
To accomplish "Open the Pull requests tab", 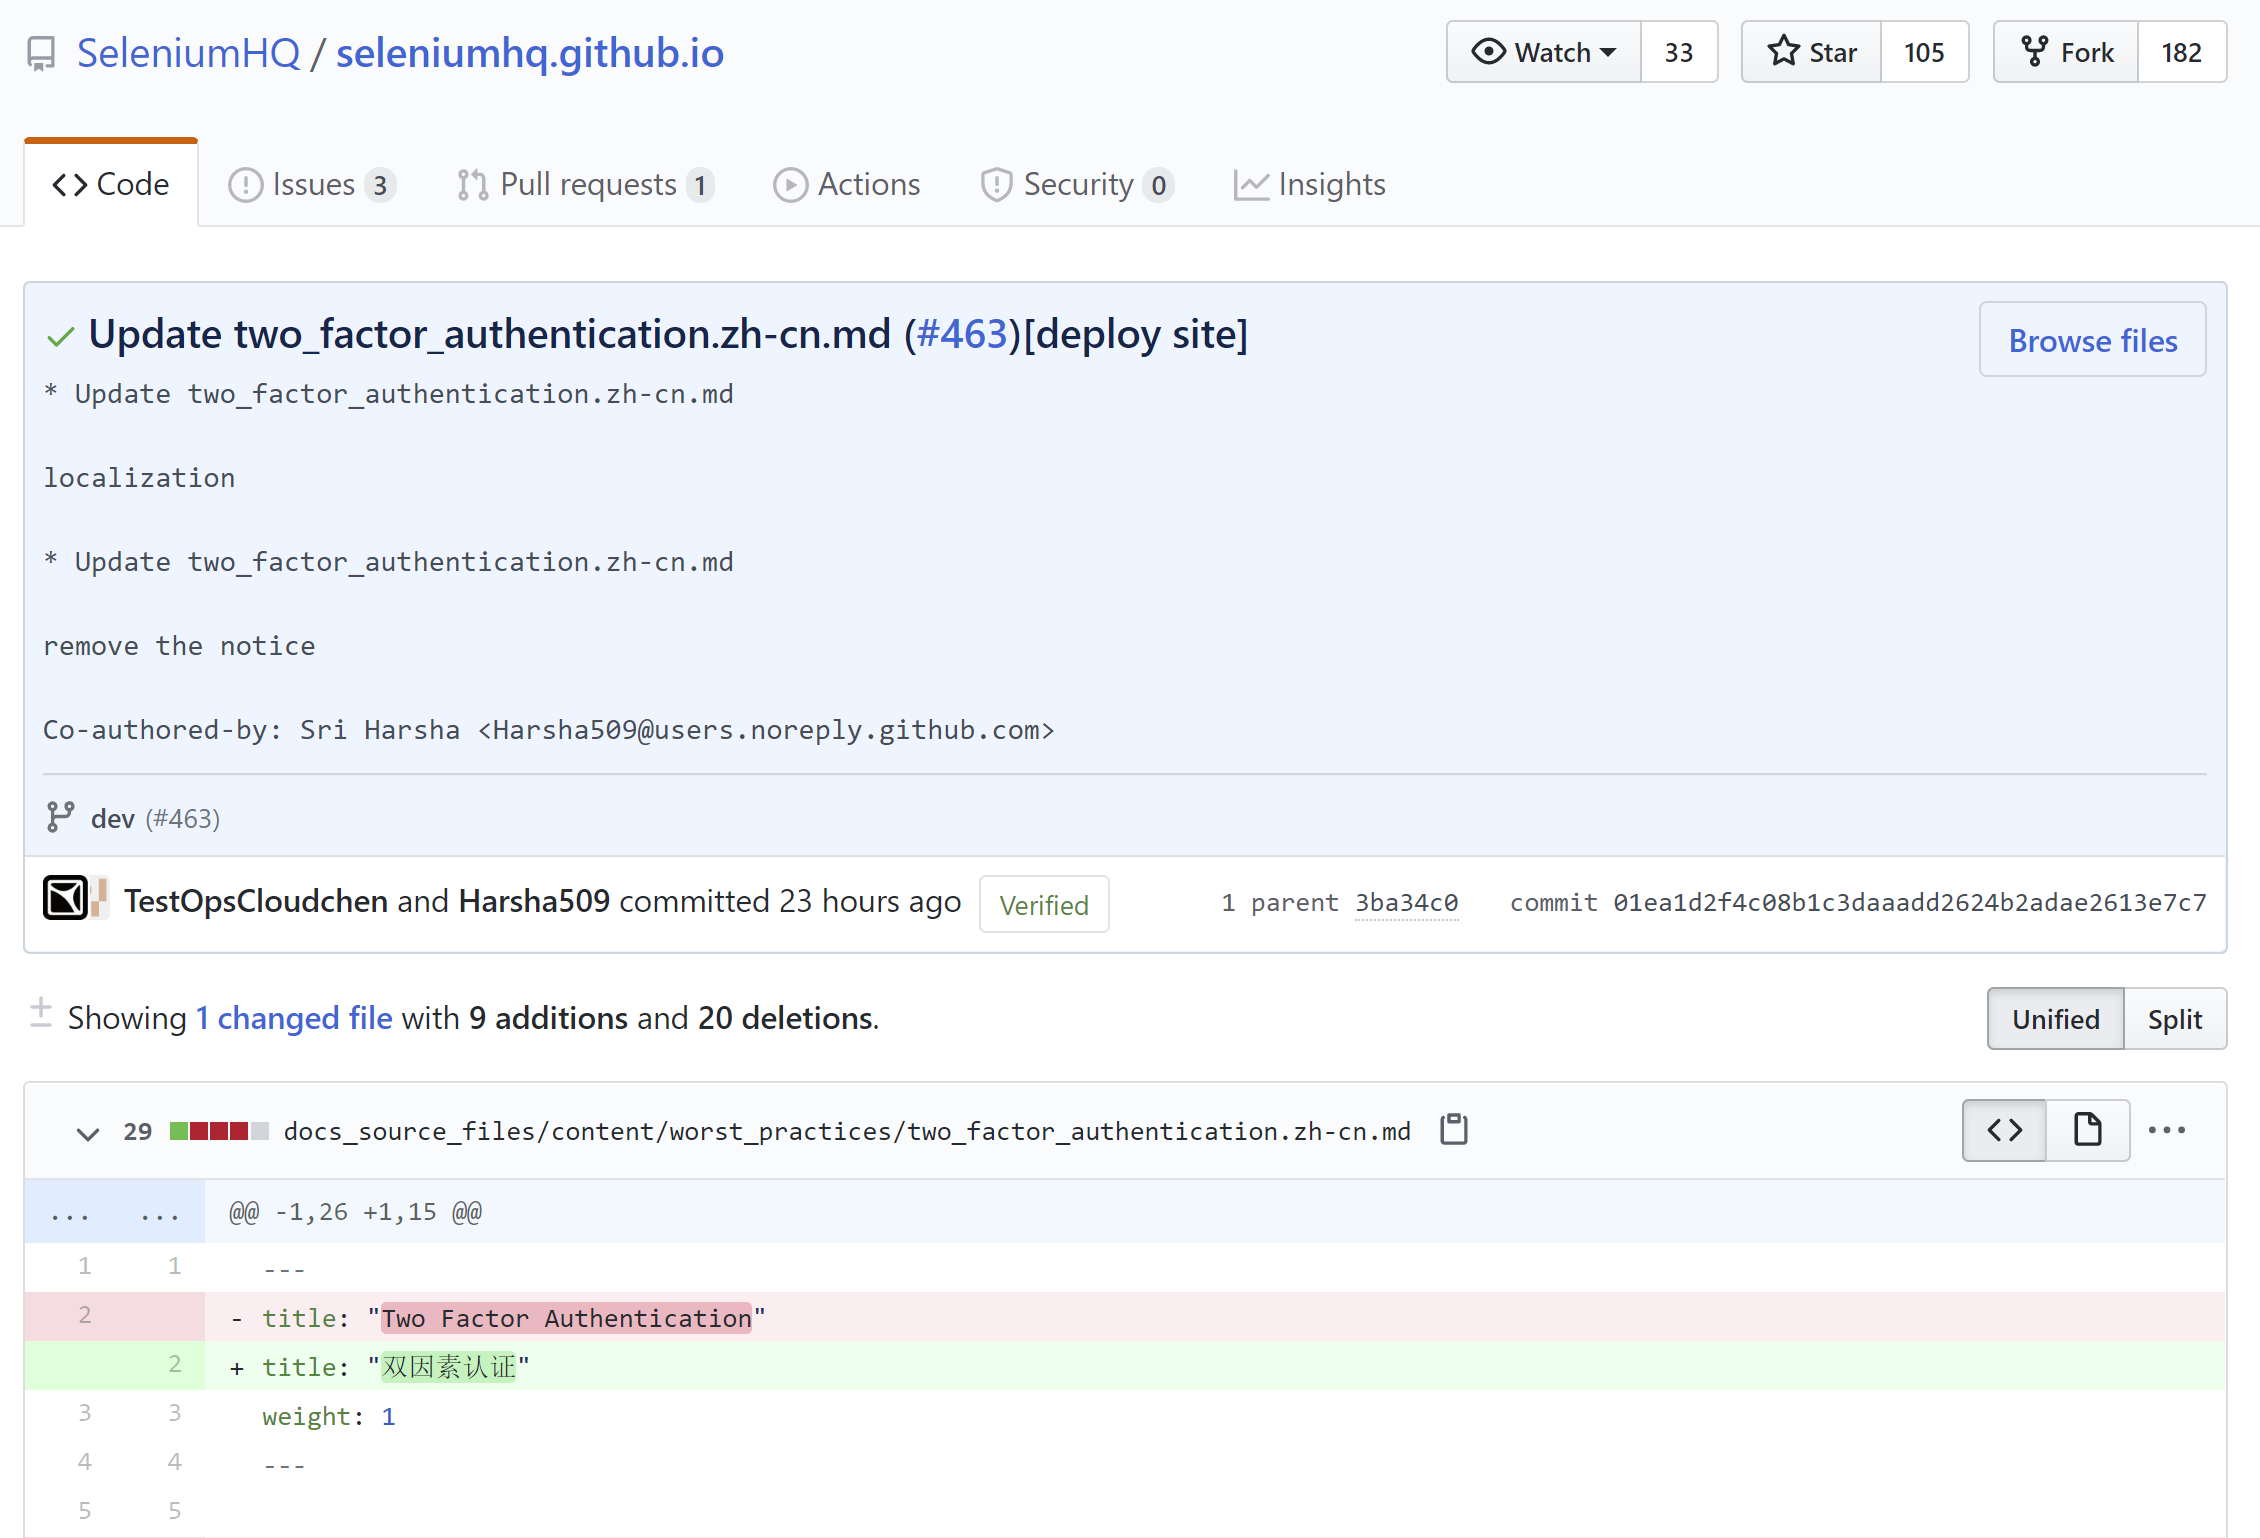I will (x=586, y=185).
